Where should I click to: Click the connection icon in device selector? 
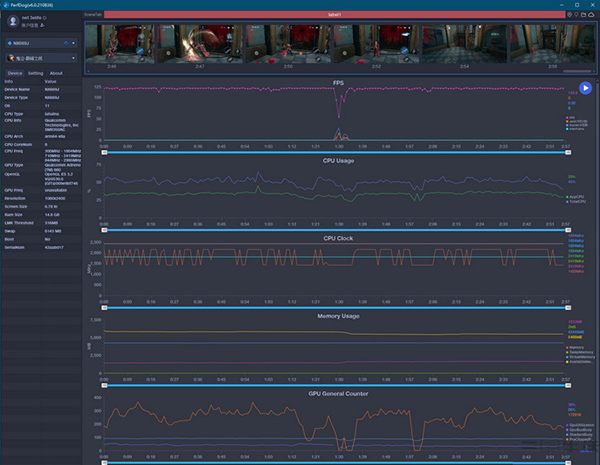(65, 44)
